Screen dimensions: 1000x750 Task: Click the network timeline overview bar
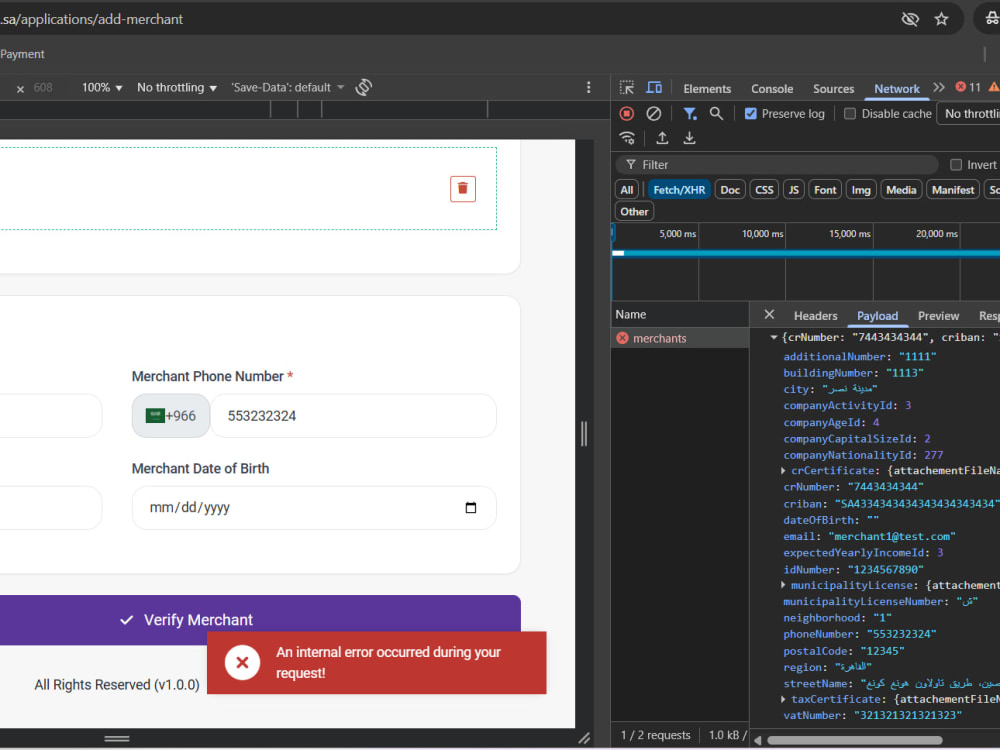point(805,253)
